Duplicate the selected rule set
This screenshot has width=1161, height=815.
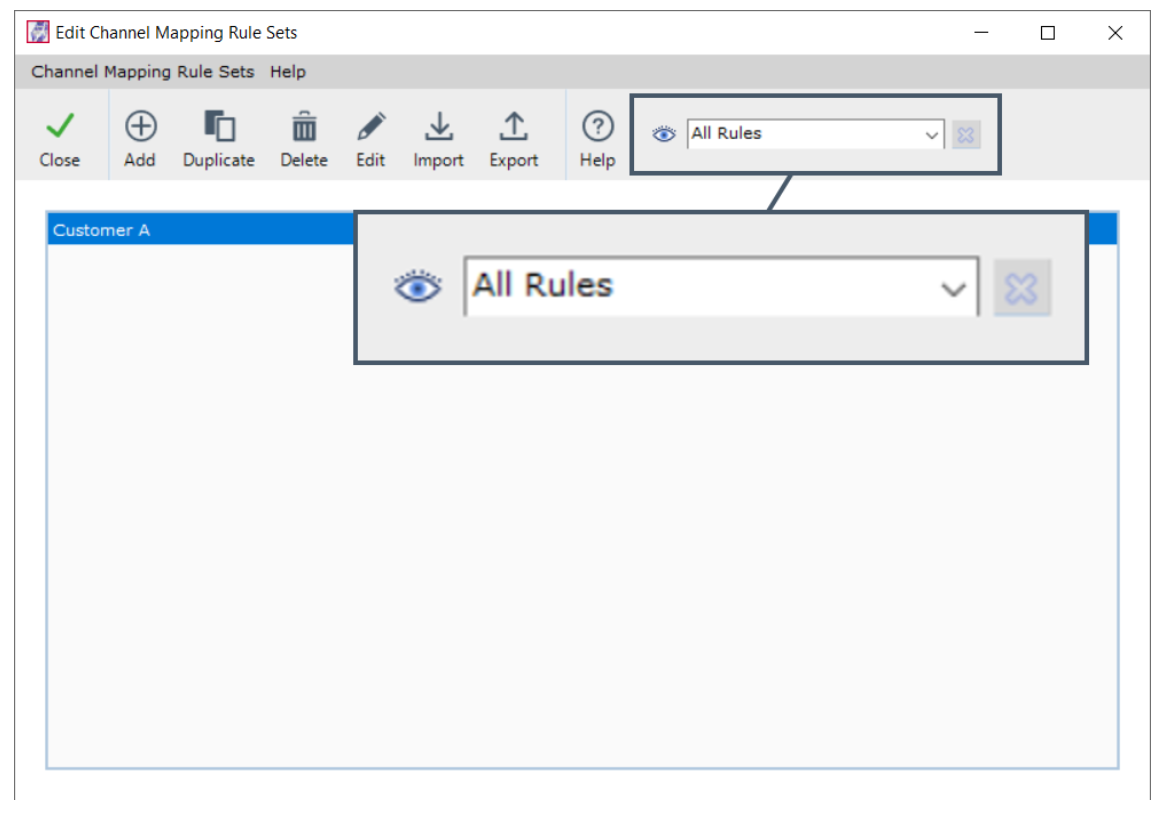tap(218, 138)
